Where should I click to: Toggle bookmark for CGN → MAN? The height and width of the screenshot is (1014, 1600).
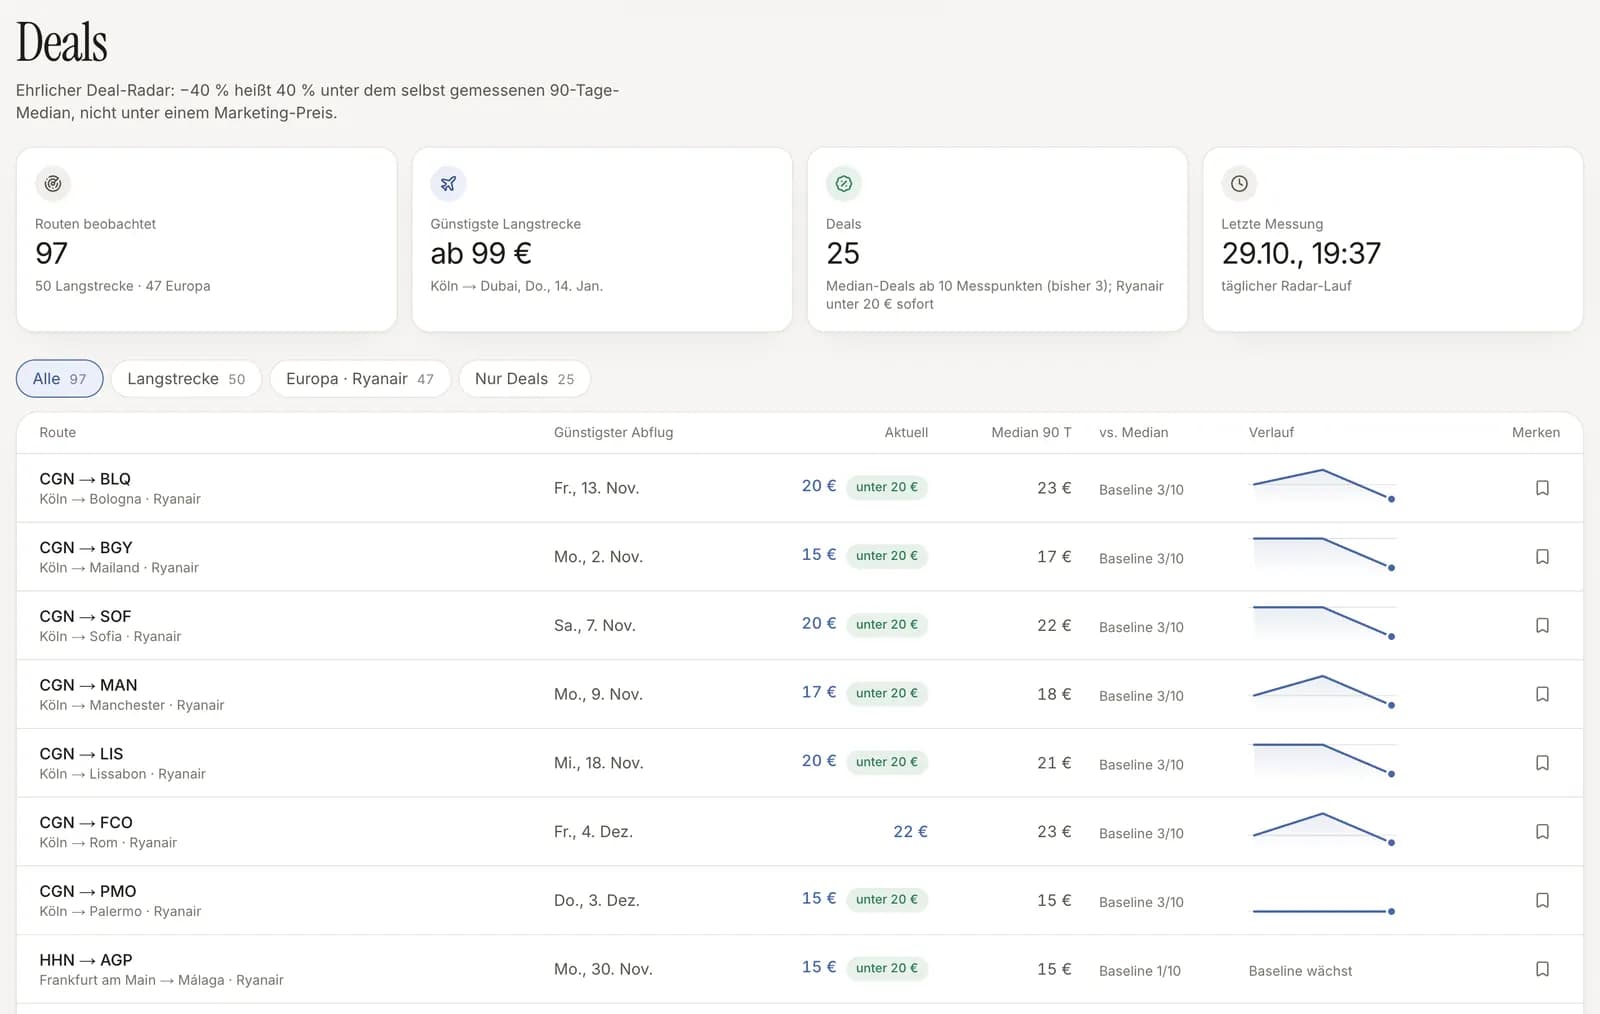[1542, 694]
